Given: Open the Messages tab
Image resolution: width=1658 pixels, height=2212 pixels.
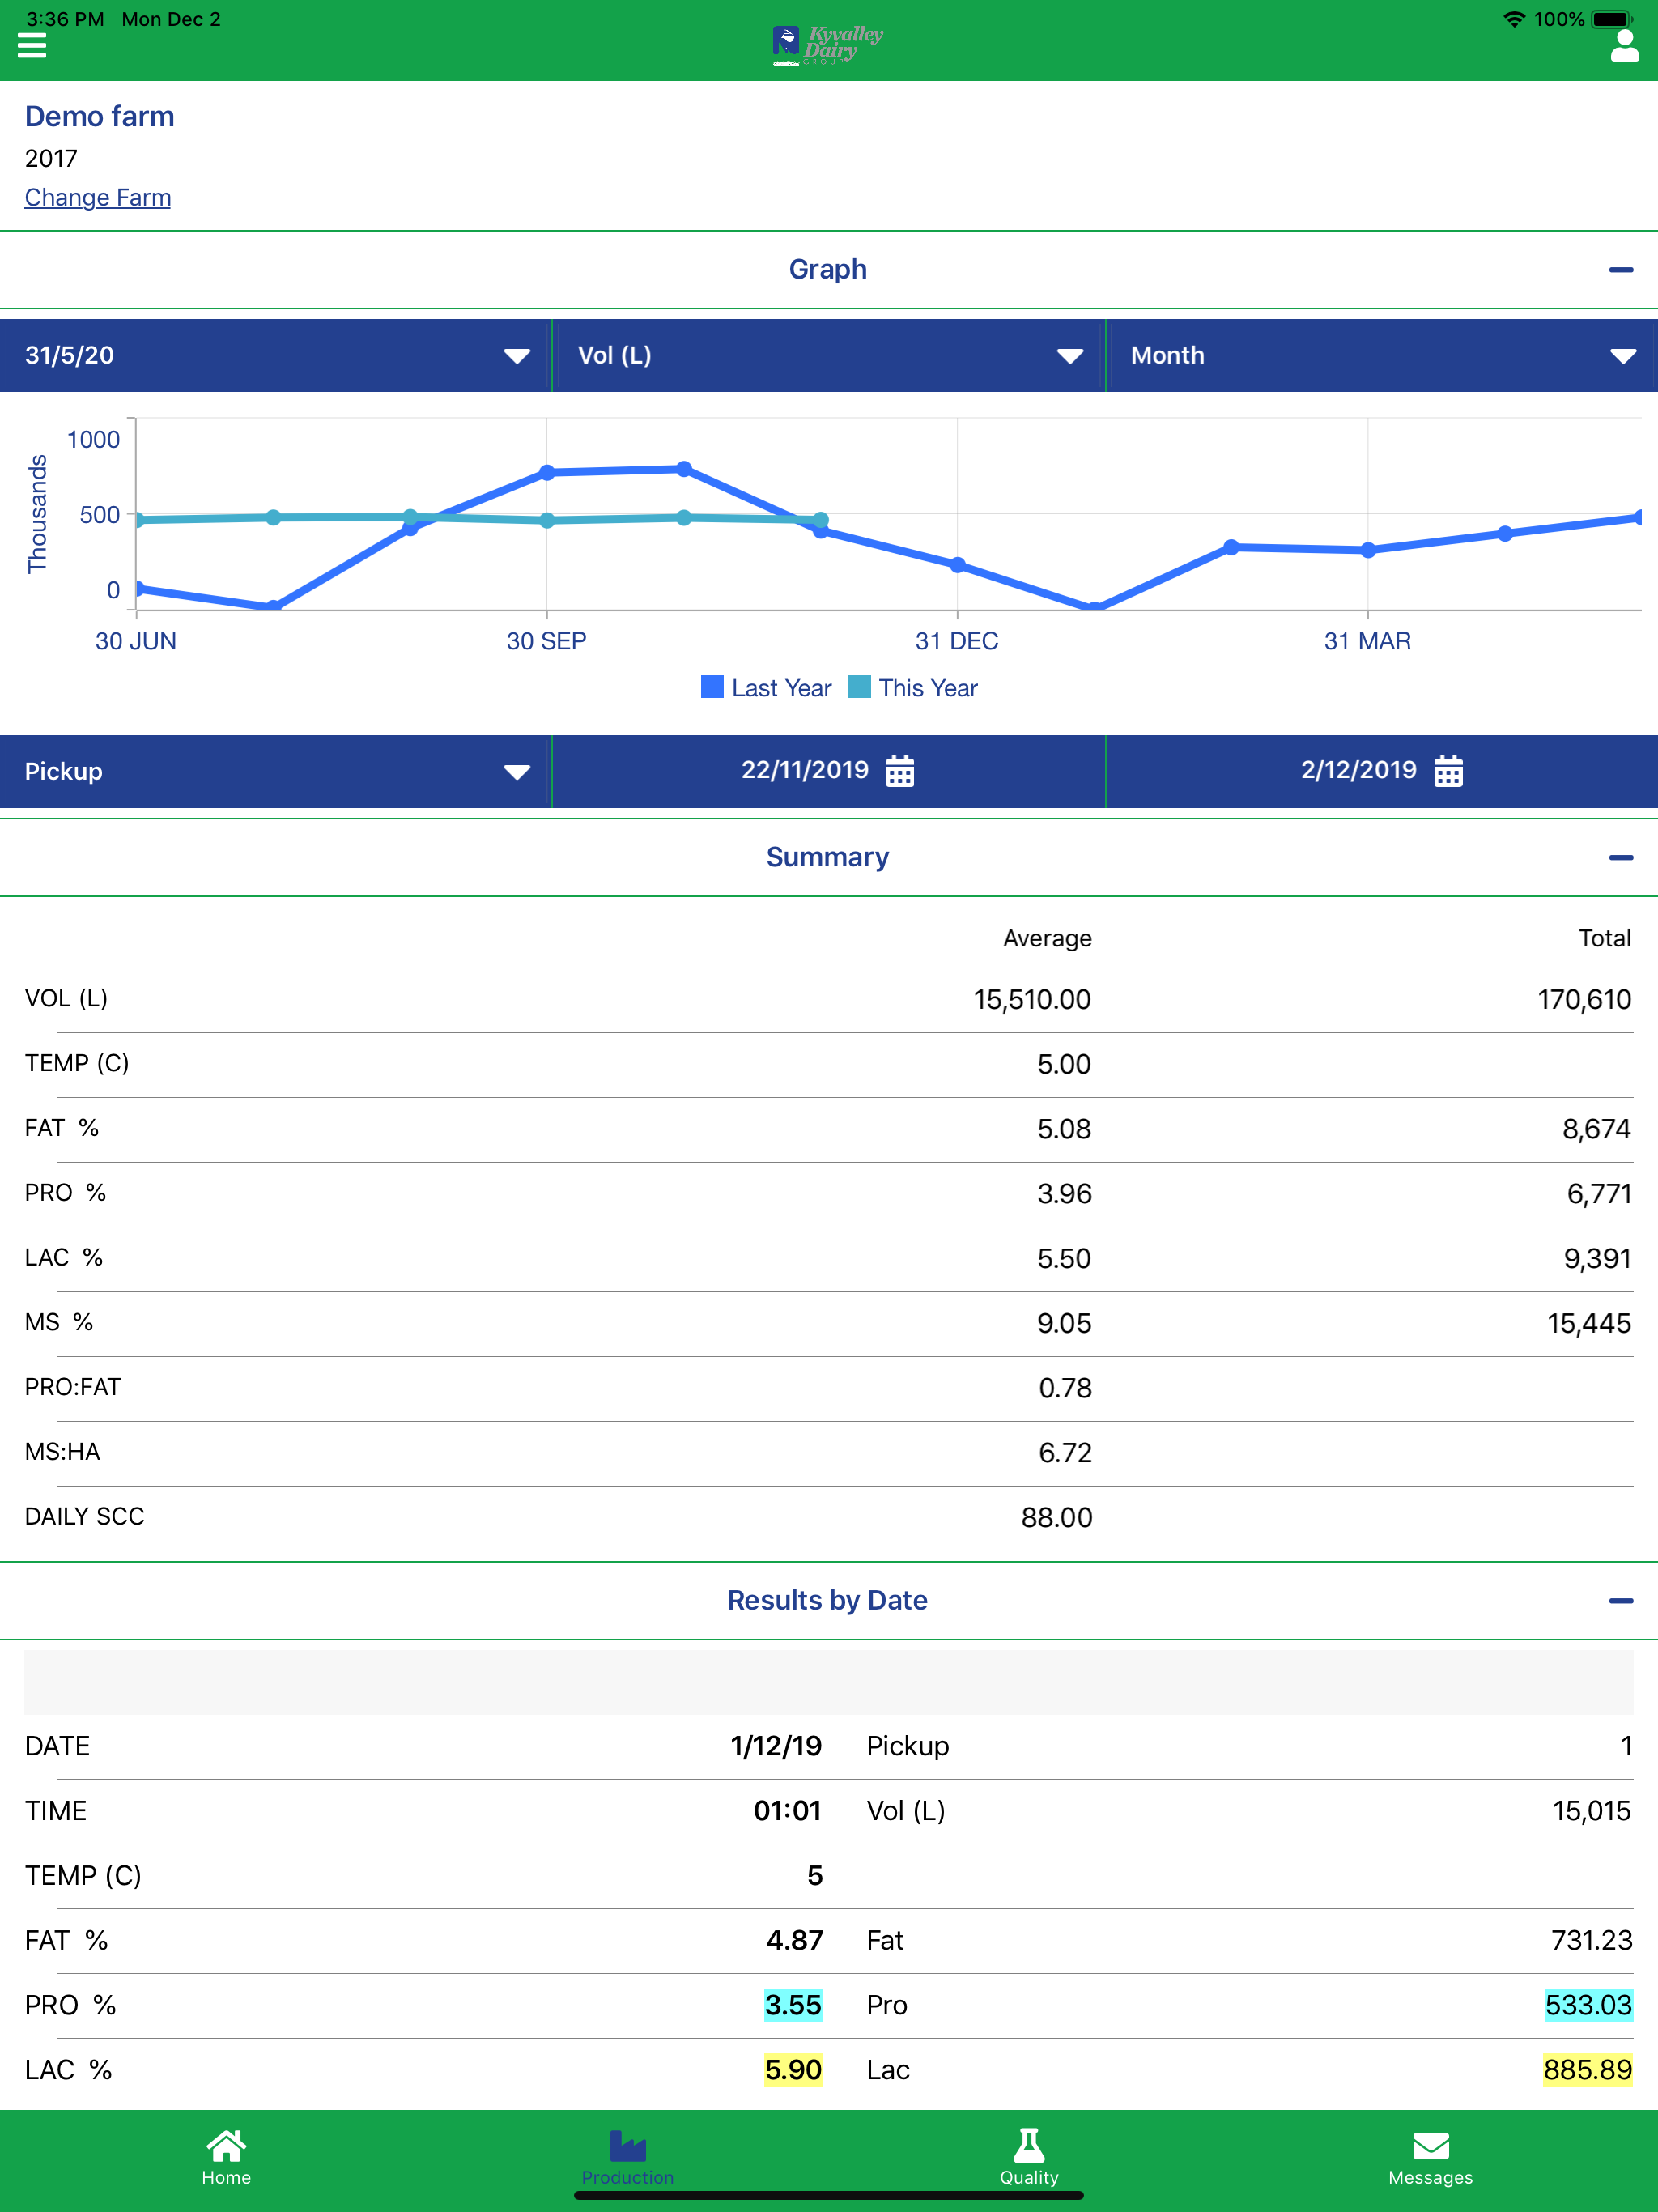Looking at the screenshot, I should pyautogui.click(x=1430, y=2157).
